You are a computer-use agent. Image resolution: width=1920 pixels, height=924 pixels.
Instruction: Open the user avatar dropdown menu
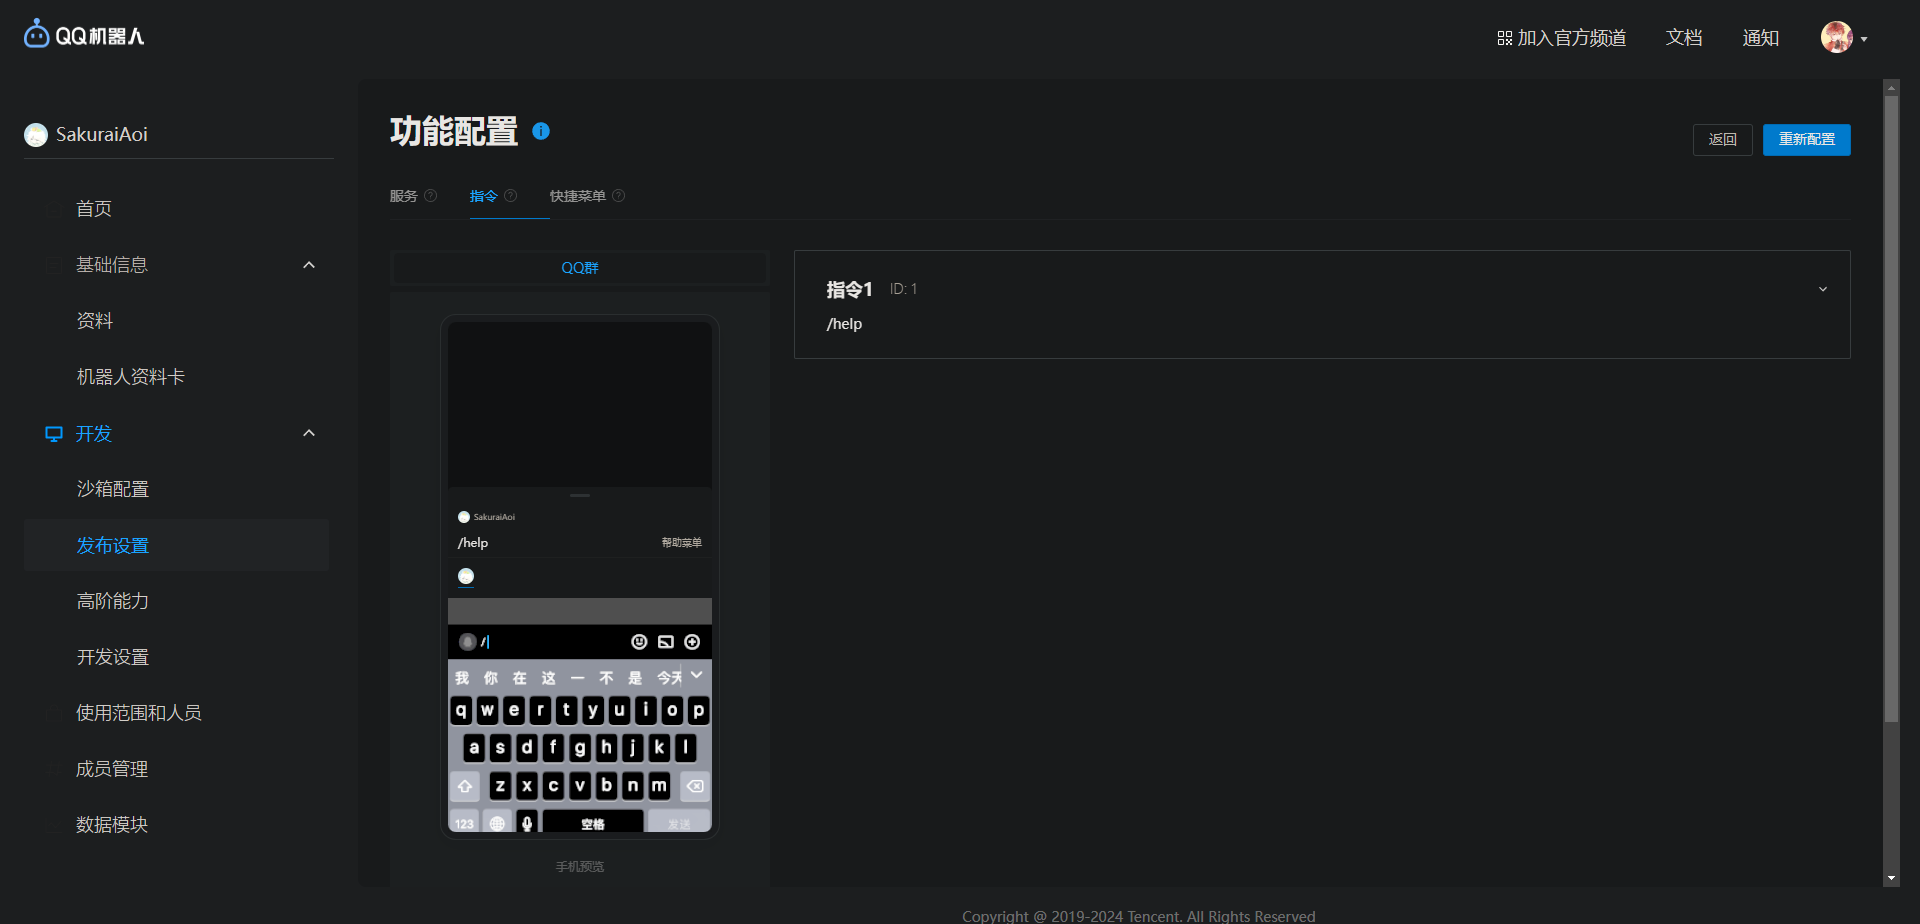pyautogui.click(x=1844, y=38)
